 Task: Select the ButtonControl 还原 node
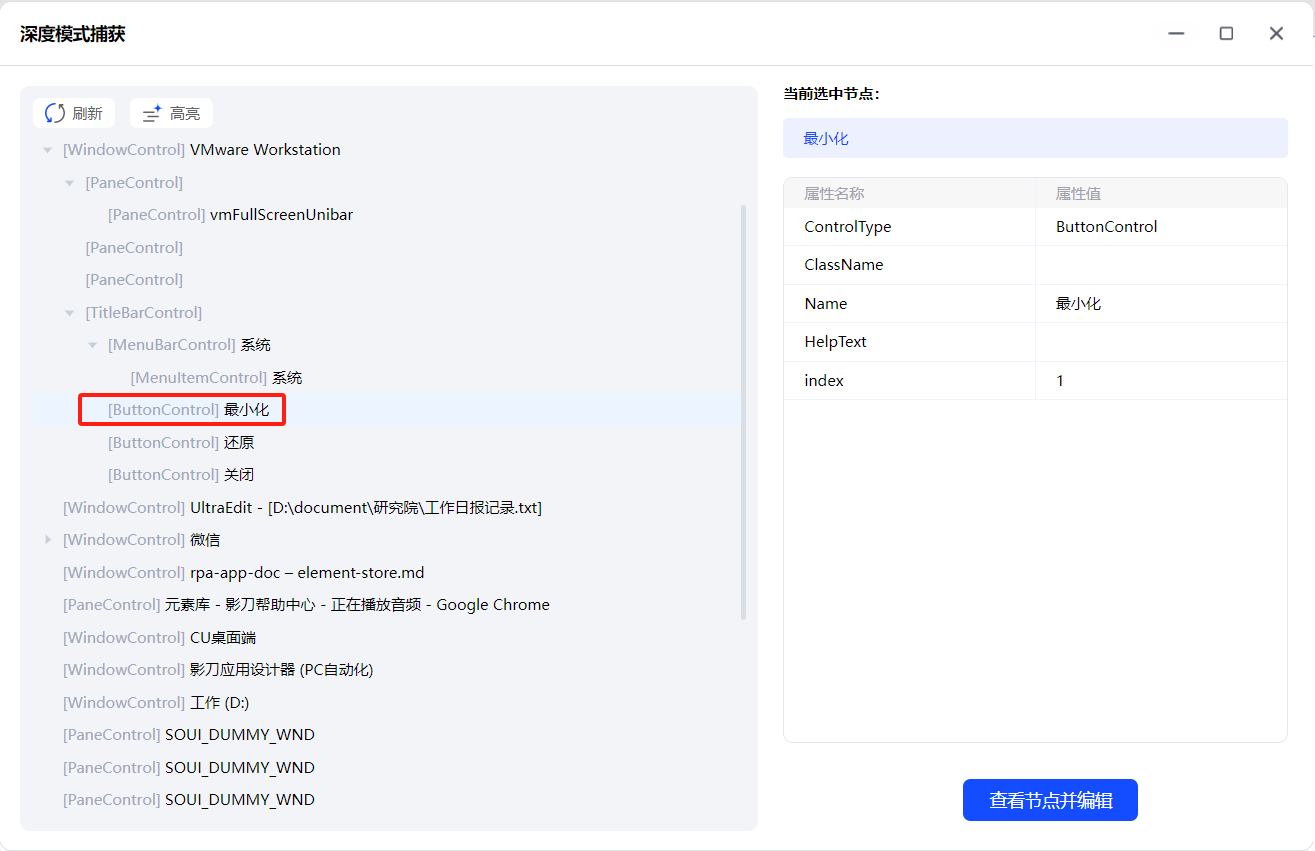[181, 443]
